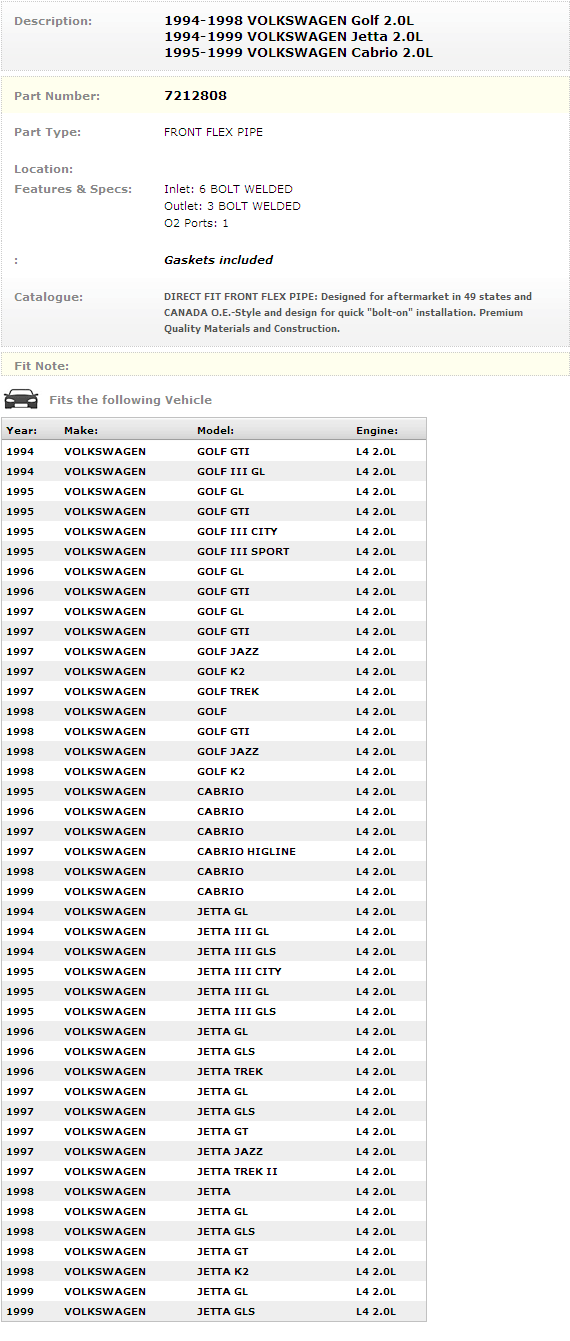Click the Engine column header

[377, 431]
